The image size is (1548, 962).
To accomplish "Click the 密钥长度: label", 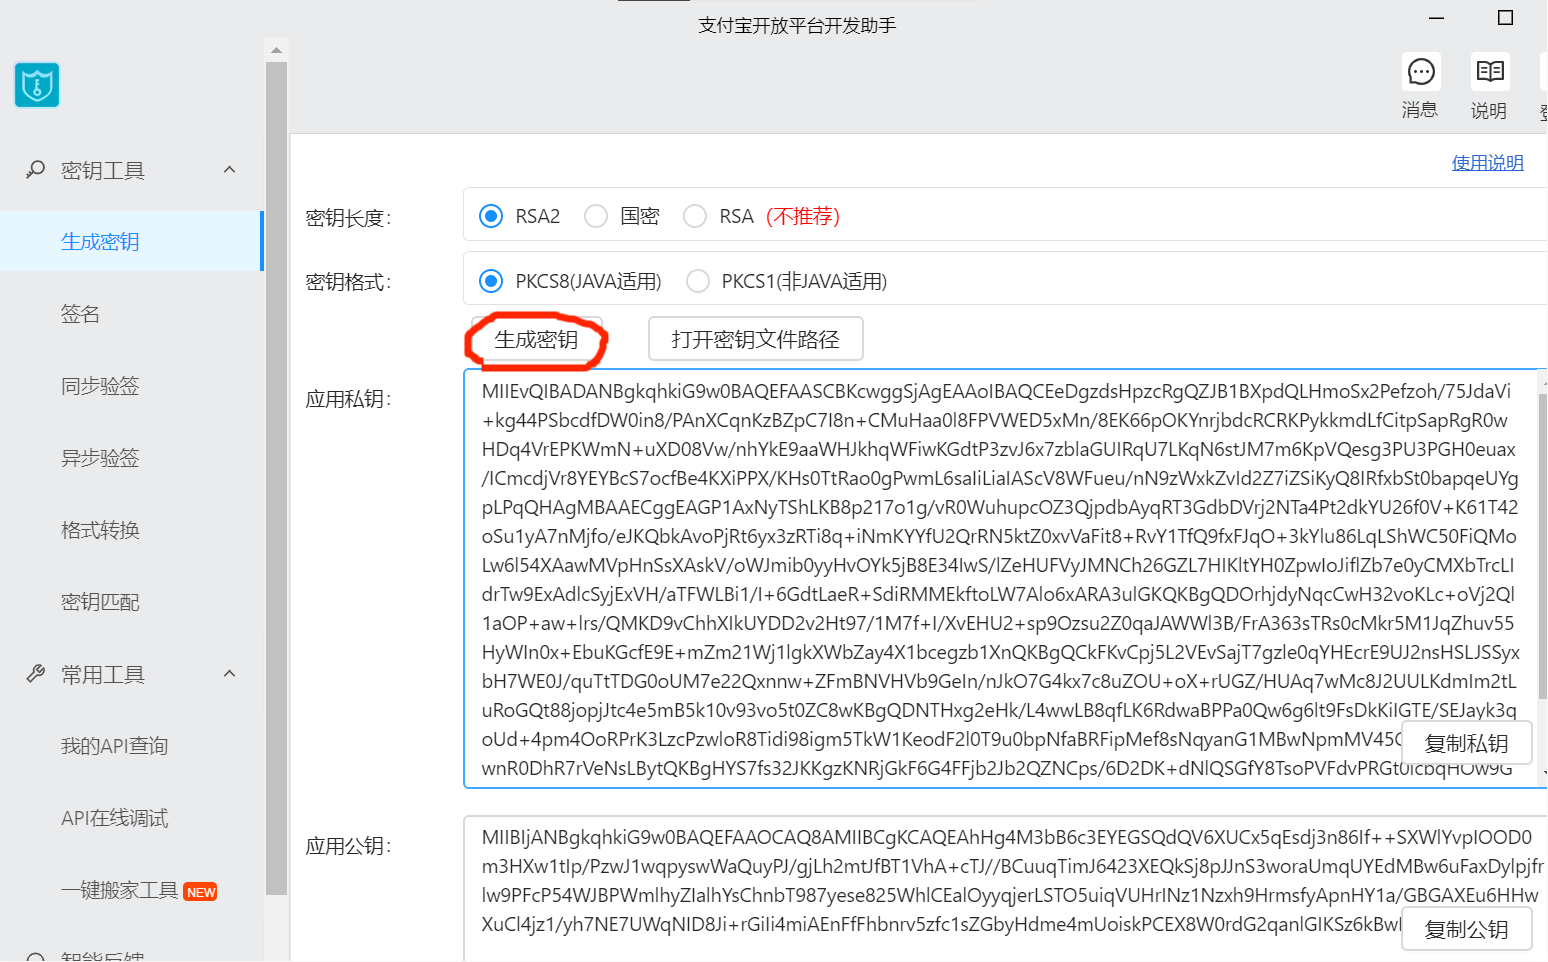I will [348, 218].
